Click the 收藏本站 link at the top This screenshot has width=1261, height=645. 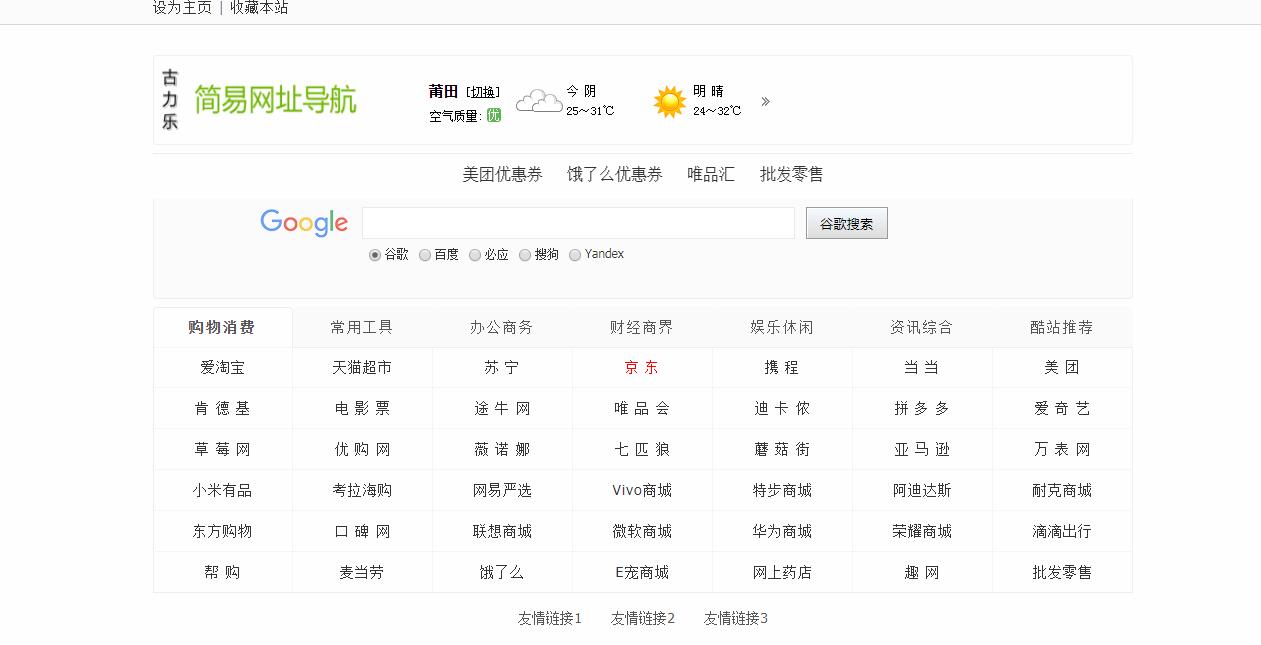(x=259, y=8)
